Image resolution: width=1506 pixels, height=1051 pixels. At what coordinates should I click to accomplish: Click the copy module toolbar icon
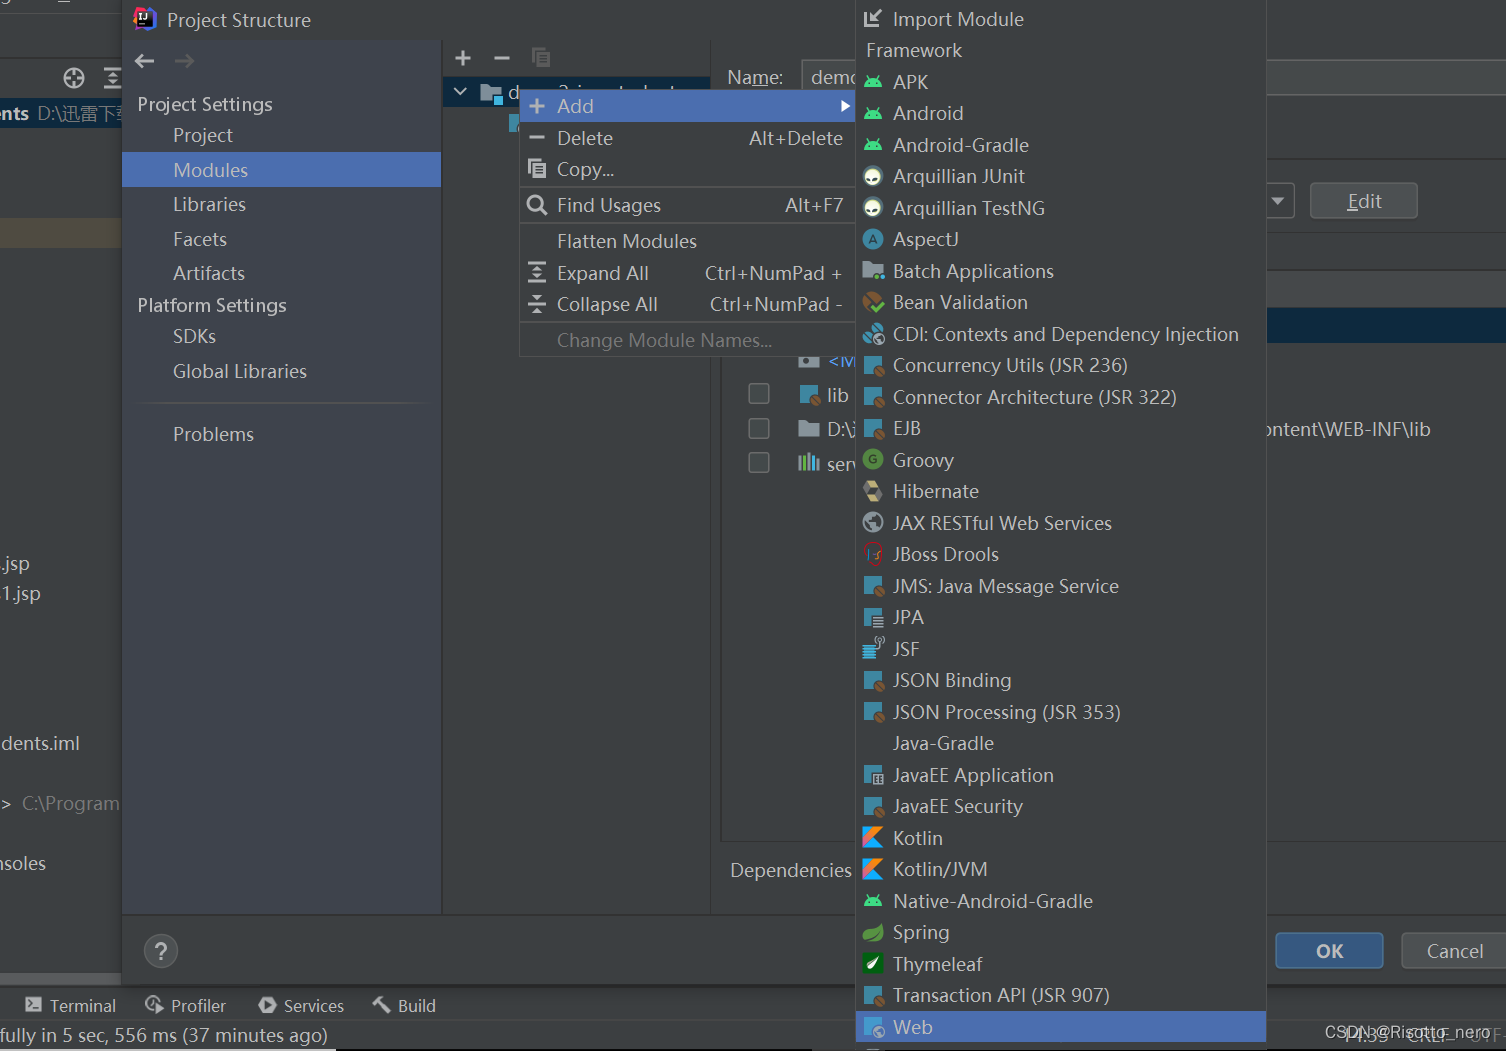coord(541,58)
